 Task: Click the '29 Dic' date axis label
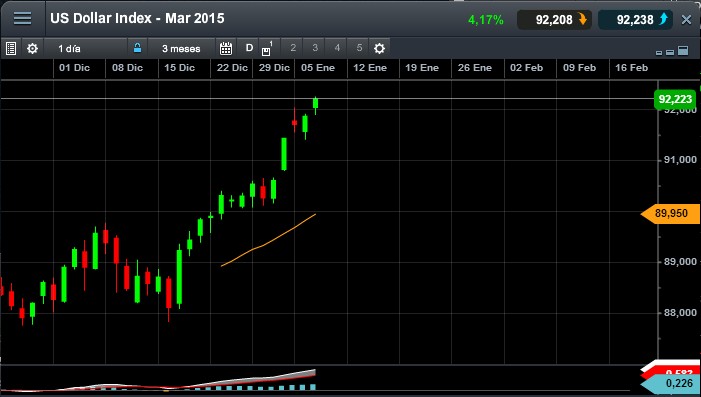pyautogui.click(x=274, y=68)
